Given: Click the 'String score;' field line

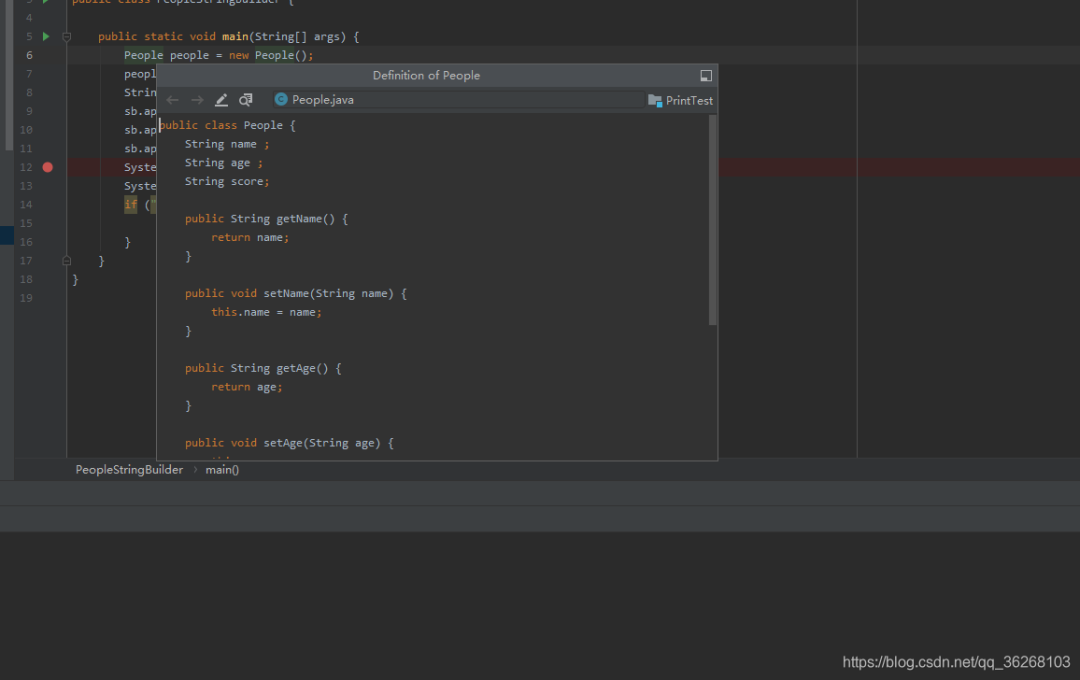Looking at the screenshot, I should (227, 181).
